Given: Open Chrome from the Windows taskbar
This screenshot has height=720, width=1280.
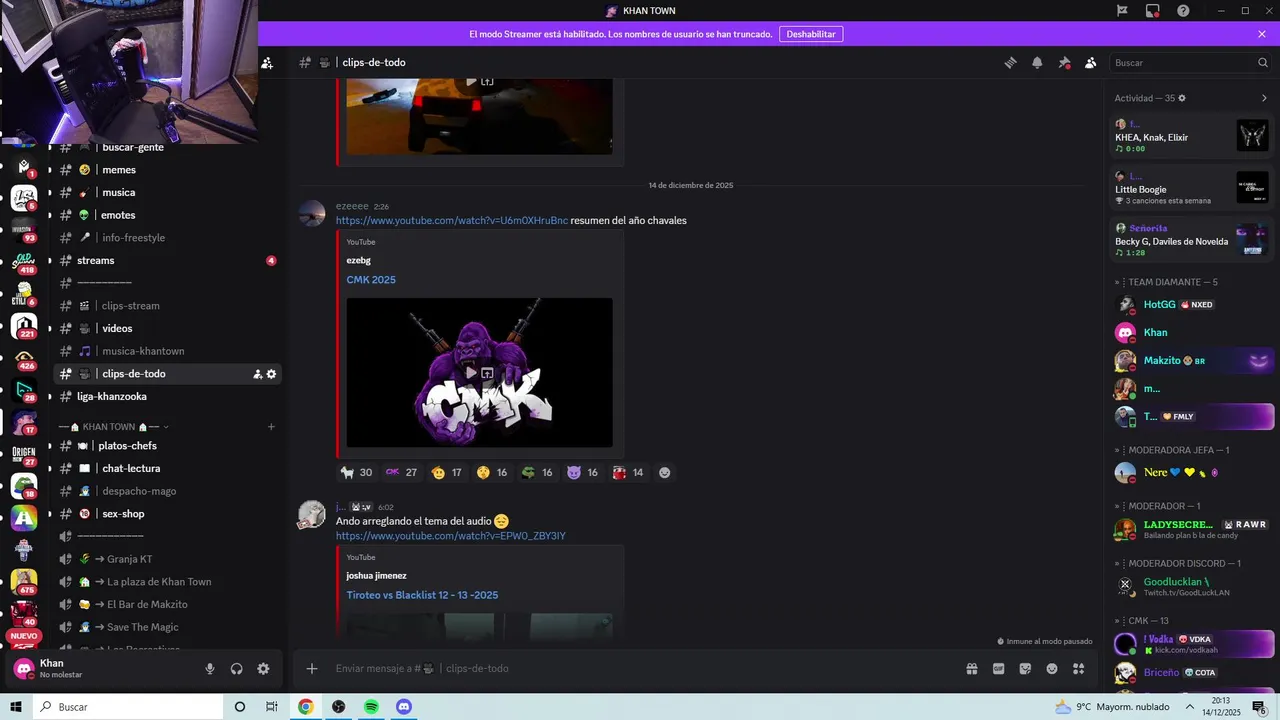Looking at the screenshot, I should click(305, 707).
